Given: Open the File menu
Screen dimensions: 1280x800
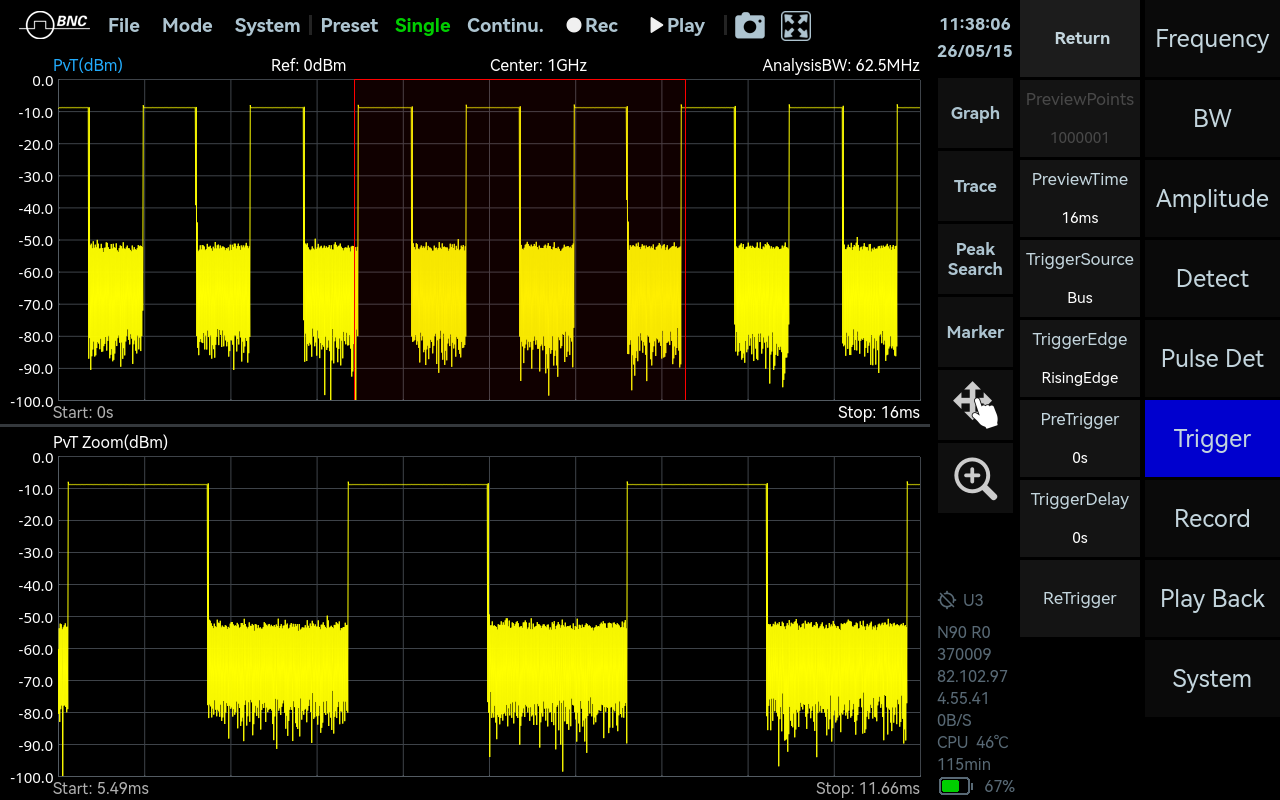Looking at the screenshot, I should click(x=124, y=26).
